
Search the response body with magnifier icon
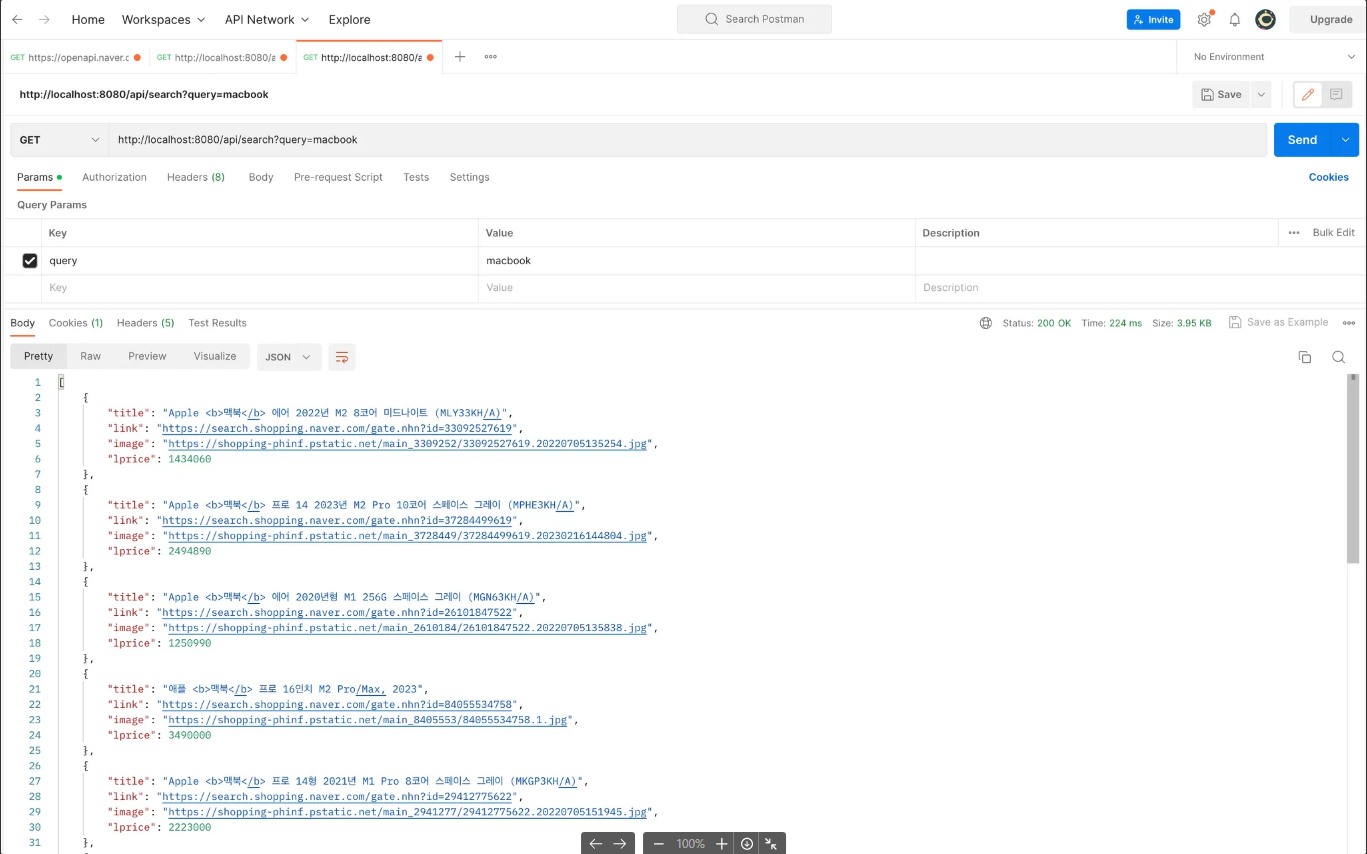tap(1339, 357)
